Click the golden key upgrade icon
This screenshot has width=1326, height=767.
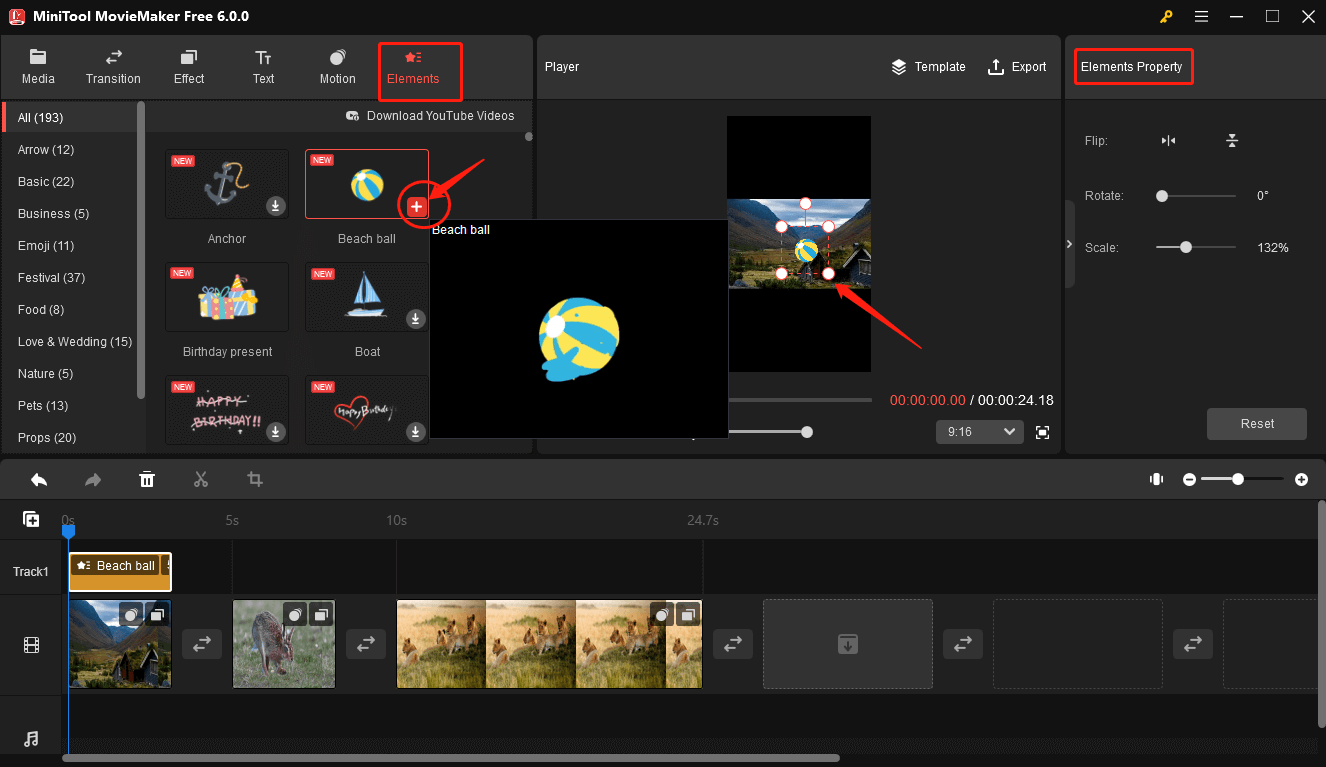1166,16
